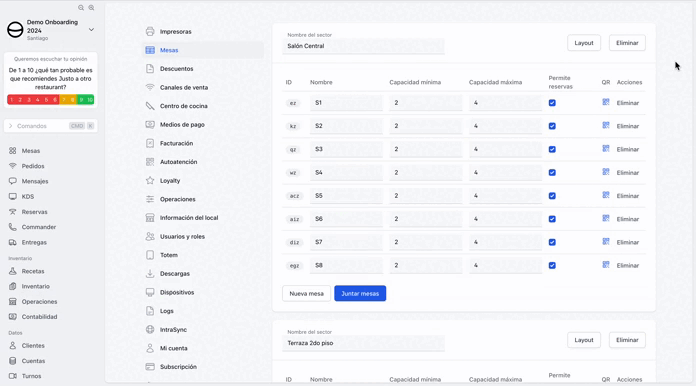Click the zoom in magnifier icon

[x=91, y=8]
